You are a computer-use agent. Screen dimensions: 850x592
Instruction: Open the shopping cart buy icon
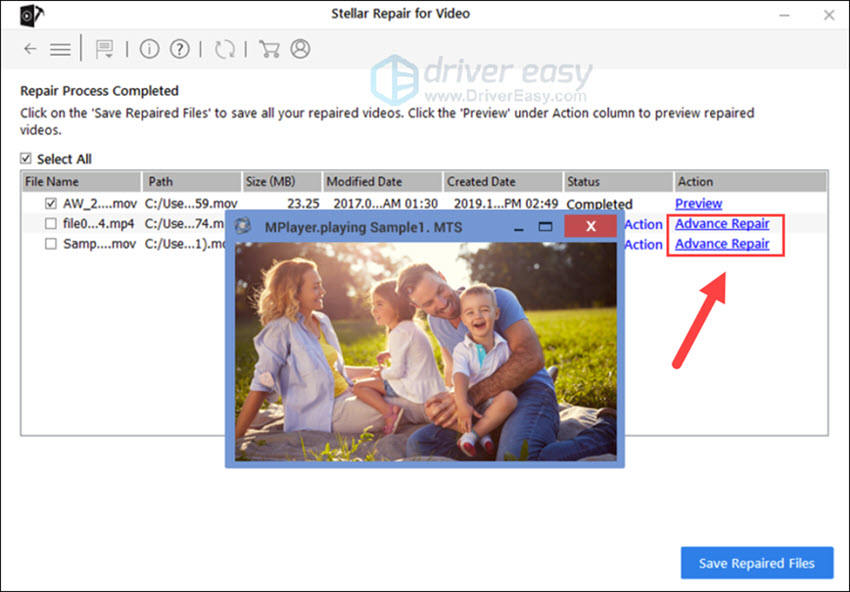pyautogui.click(x=269, y=49)
